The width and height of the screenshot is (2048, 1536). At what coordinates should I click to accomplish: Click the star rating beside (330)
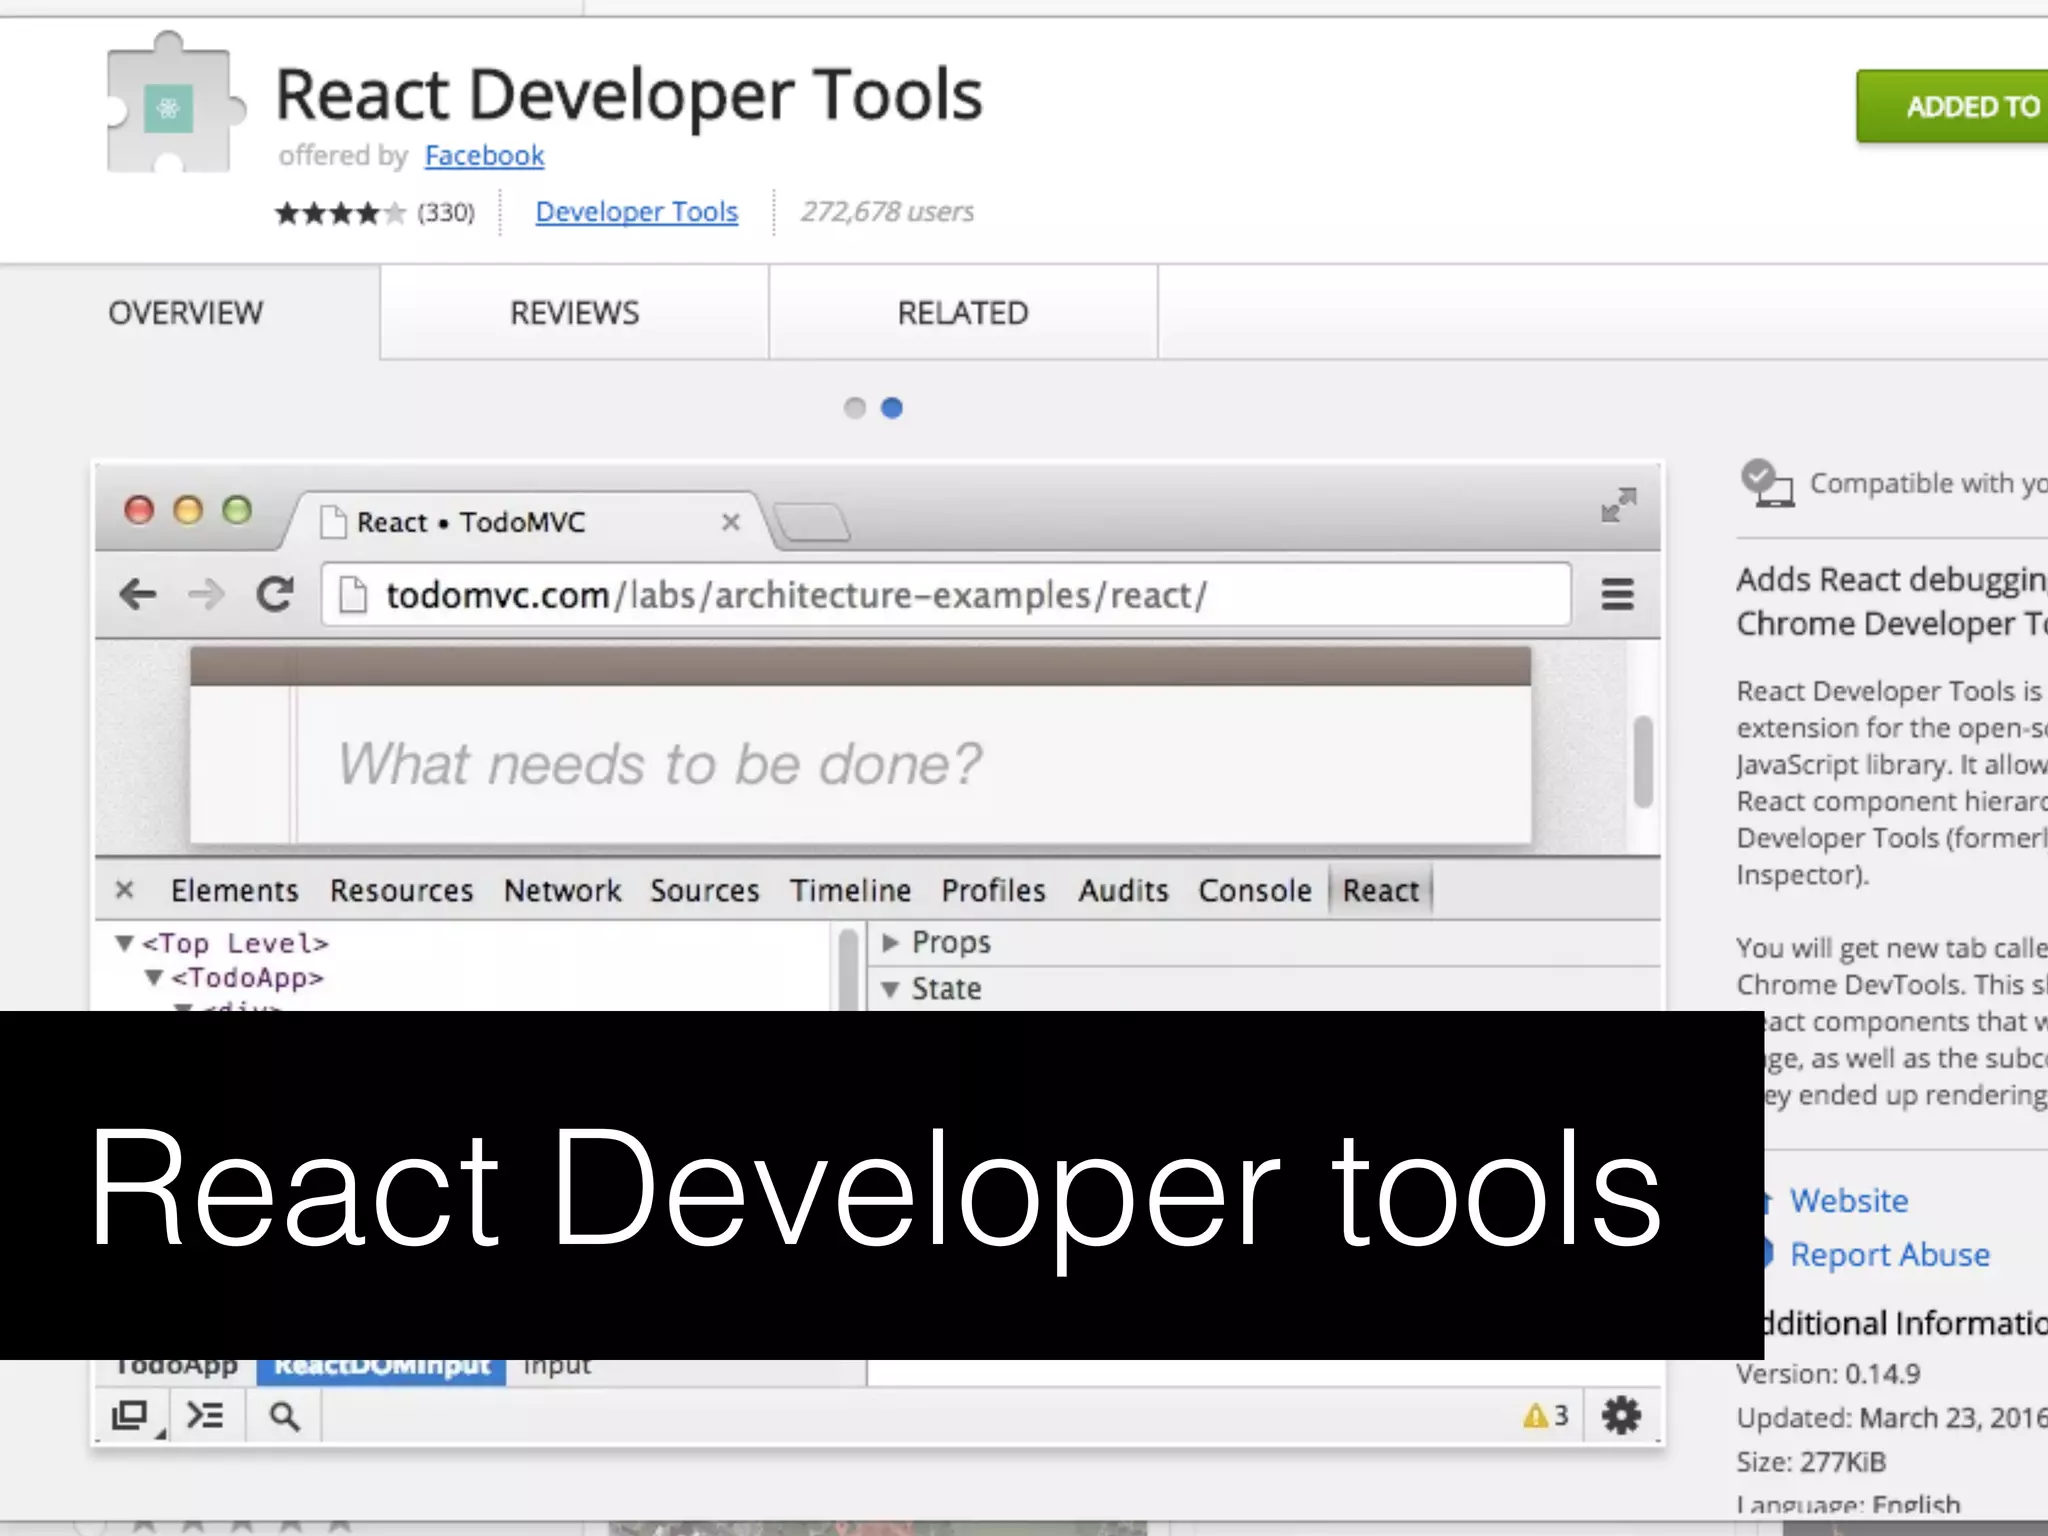(x=340, y=213)
